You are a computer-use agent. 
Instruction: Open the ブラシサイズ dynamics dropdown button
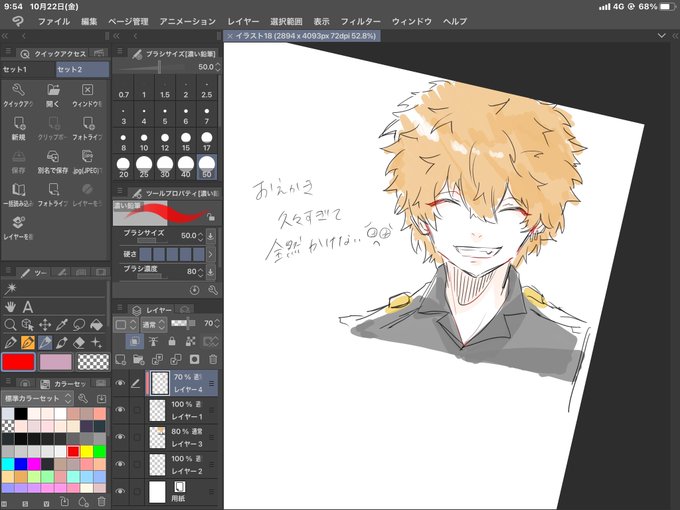(210, 236)
